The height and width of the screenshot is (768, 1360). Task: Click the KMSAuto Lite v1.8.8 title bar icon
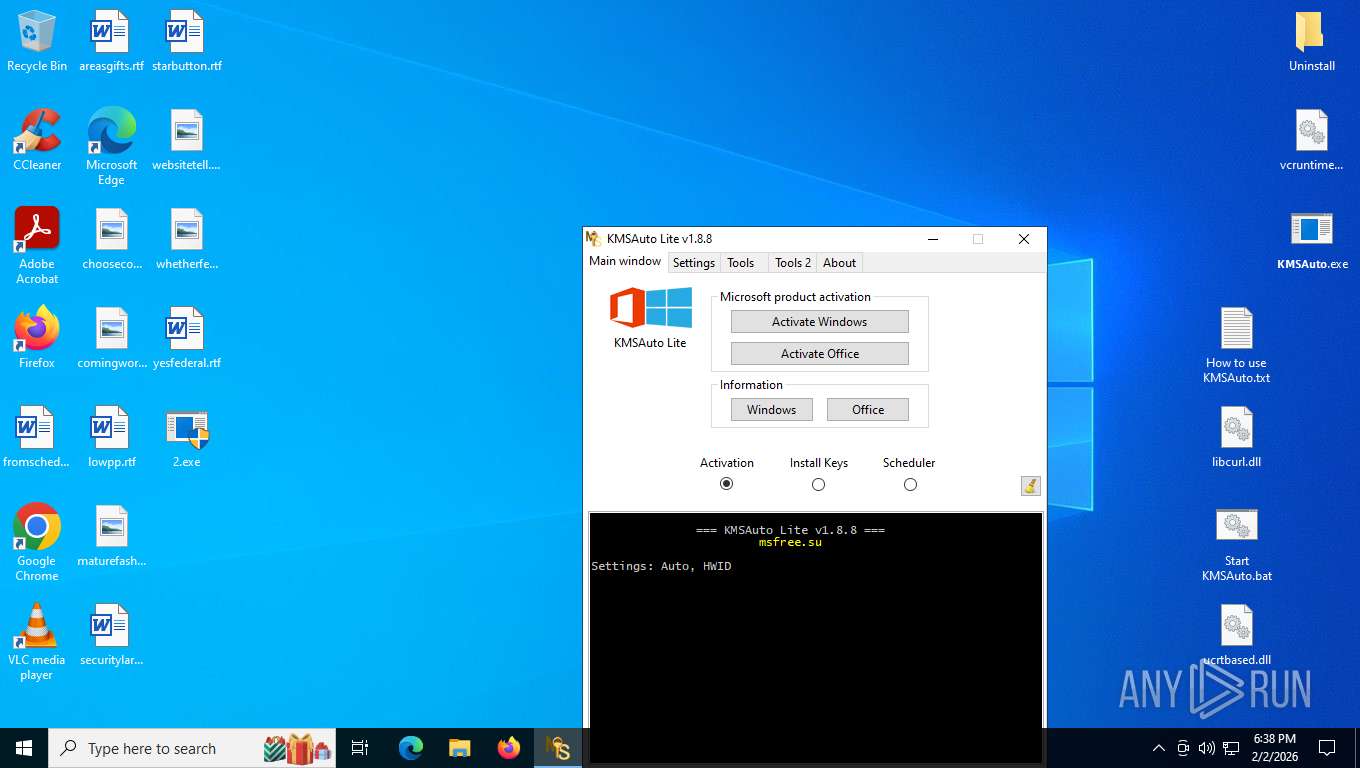coord(593,239)
